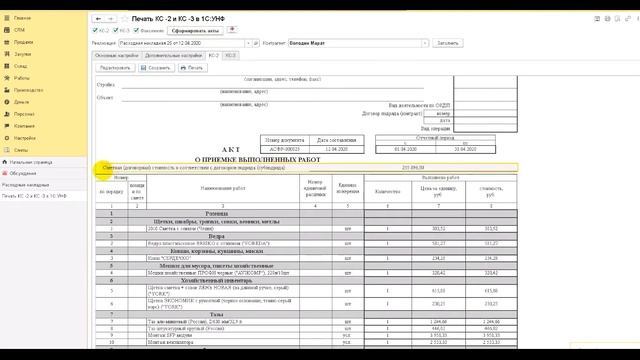Click the forward arrow navigation button
The width and height of the screenshot is (640, 360).
(110, 19)
